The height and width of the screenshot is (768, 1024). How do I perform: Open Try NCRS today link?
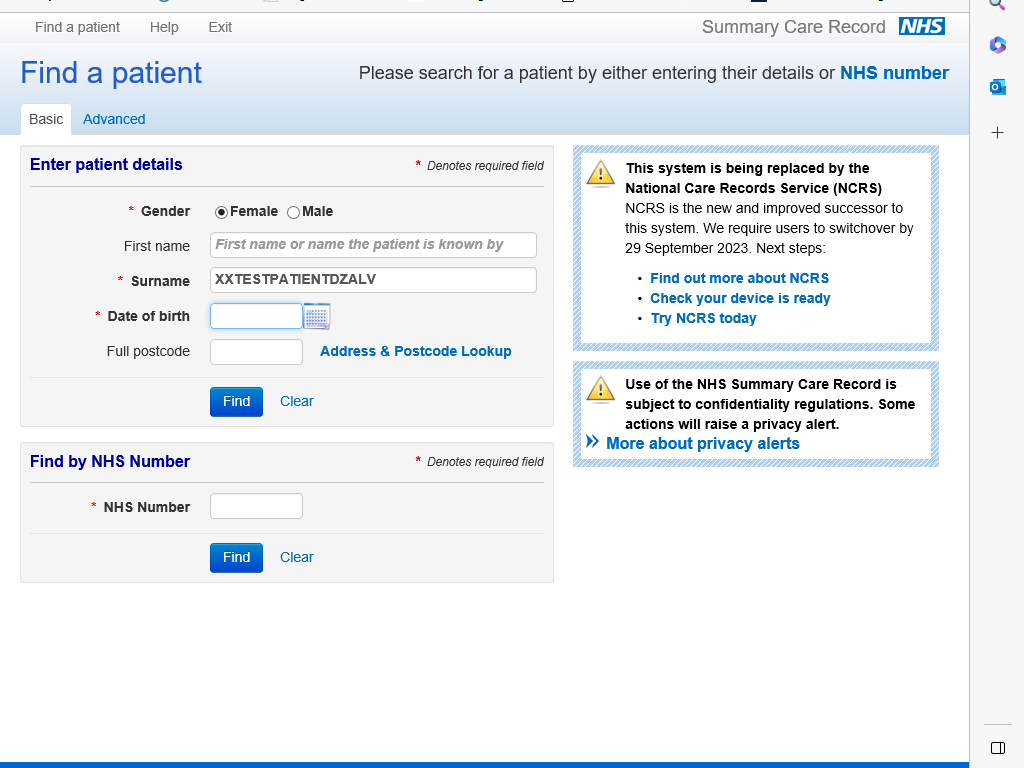[703, 319]
